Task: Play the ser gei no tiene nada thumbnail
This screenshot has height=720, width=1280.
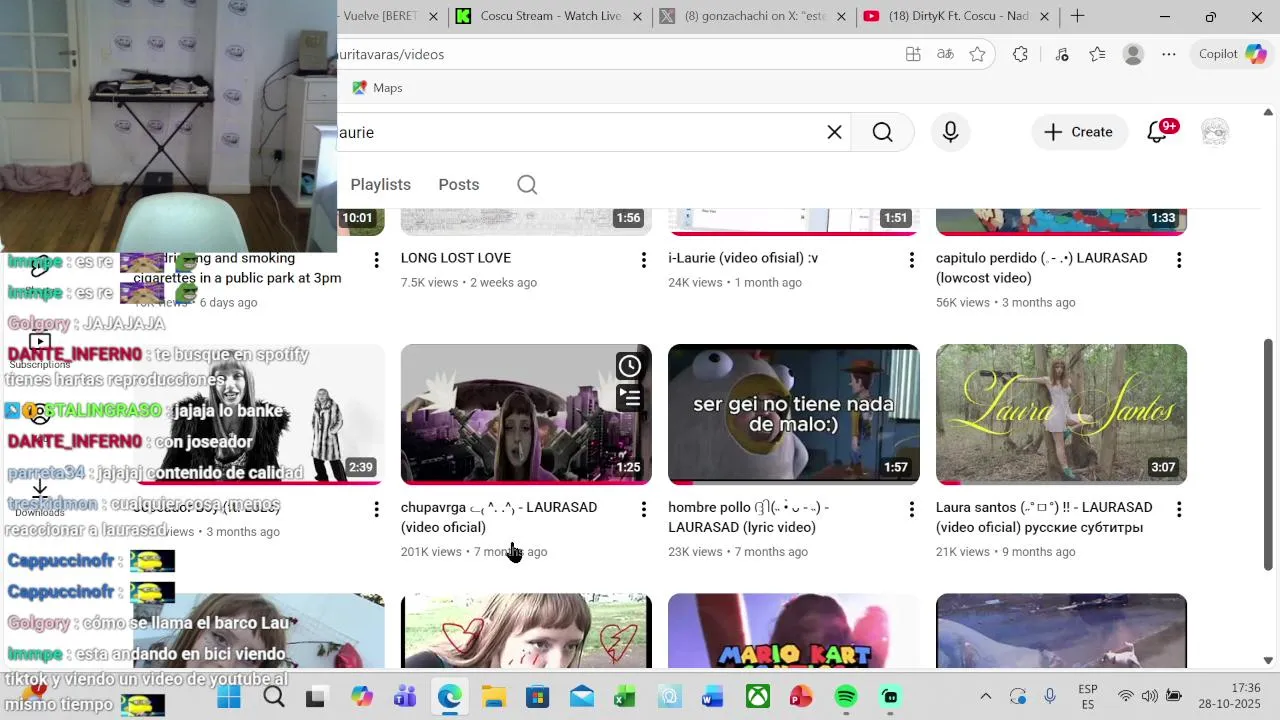Action: click(794, 414)
